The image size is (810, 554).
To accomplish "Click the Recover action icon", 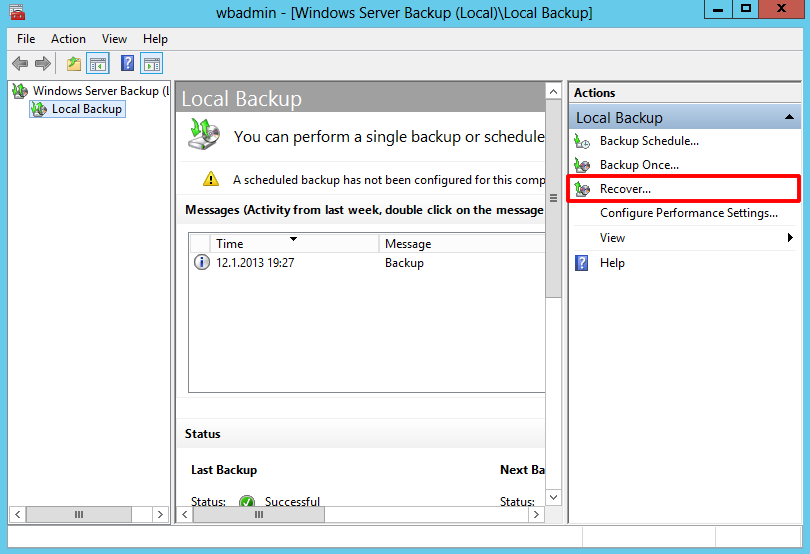I will (x=582, y=189).
